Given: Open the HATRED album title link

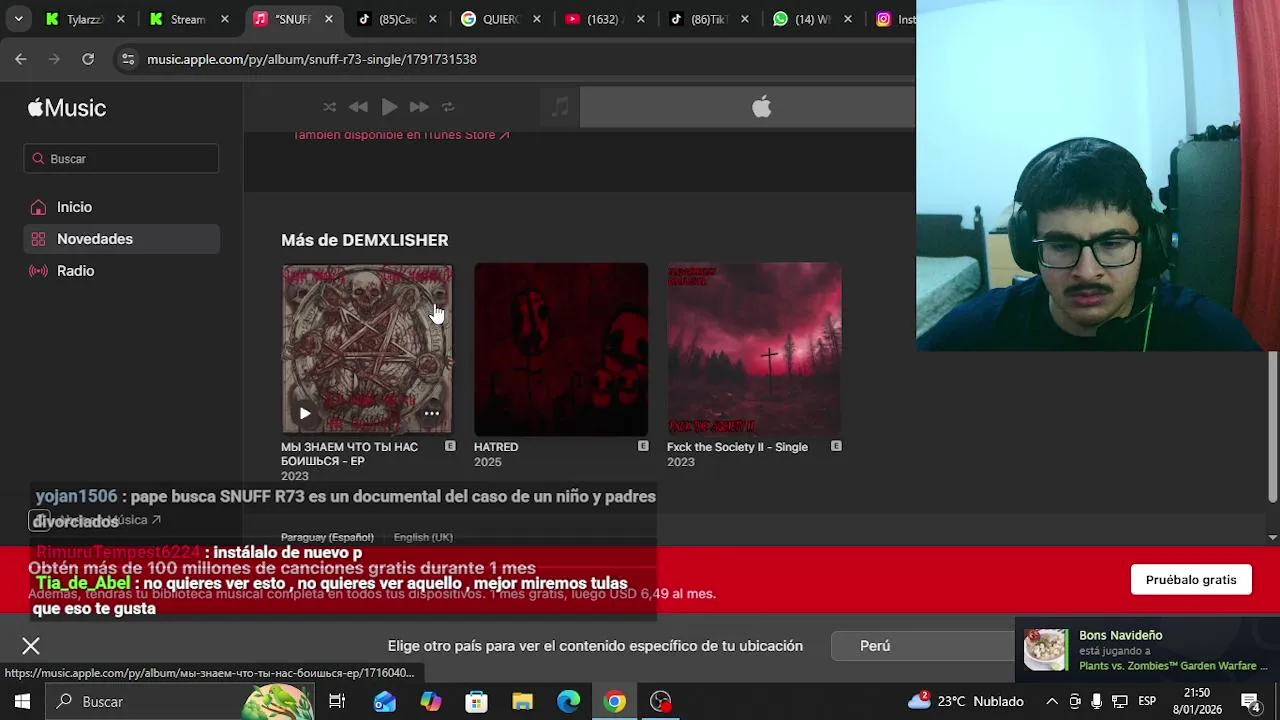Looking at the screenshot, I should 496,447.
